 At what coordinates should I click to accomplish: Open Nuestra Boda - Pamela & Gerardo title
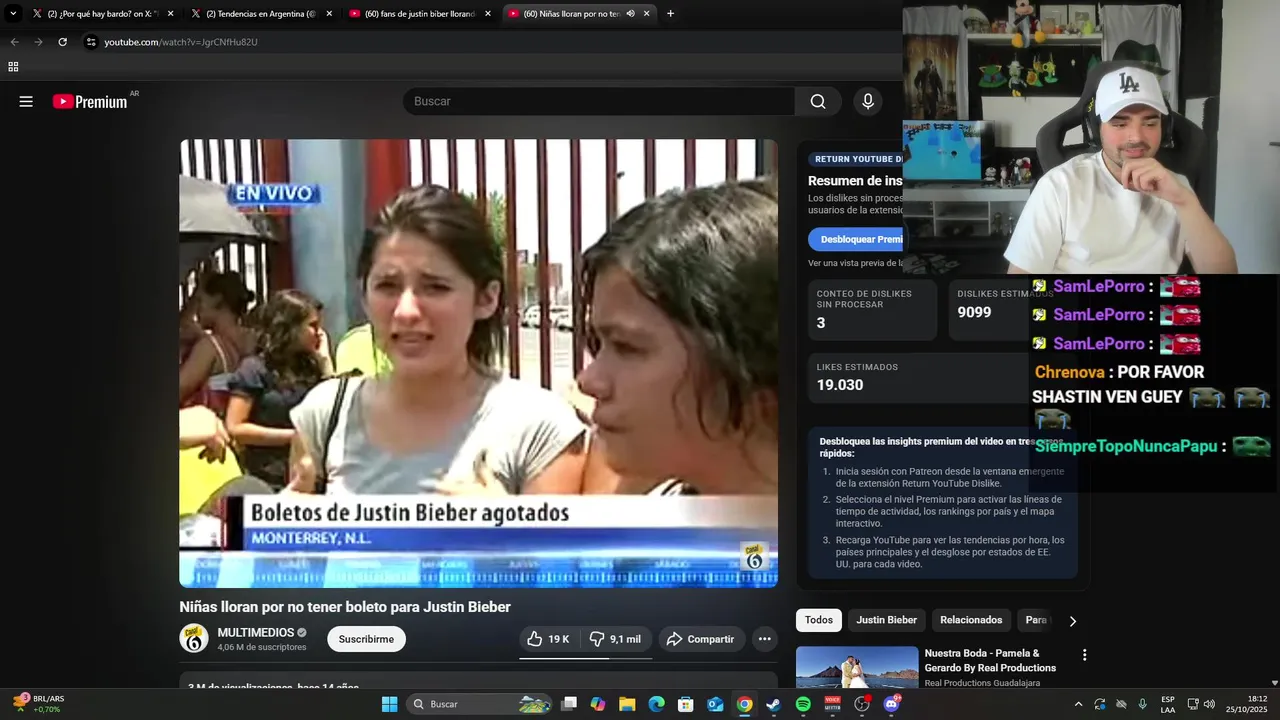(x=990, y=660)
